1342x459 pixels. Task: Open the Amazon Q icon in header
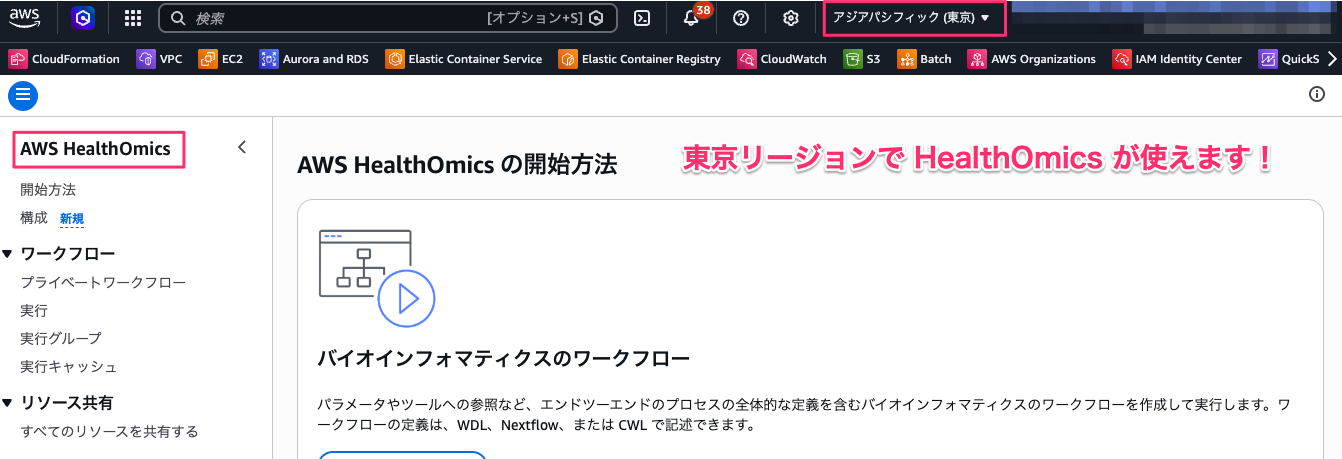83,18
